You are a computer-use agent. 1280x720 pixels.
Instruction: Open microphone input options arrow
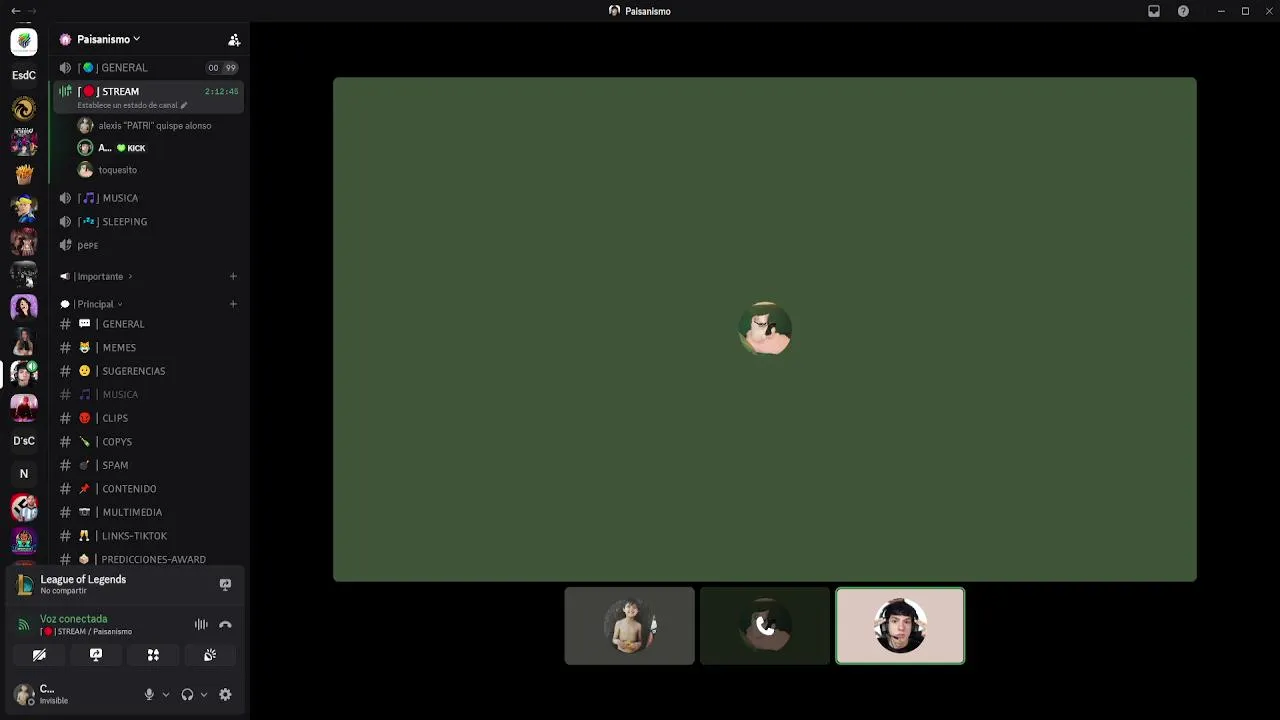166,694
